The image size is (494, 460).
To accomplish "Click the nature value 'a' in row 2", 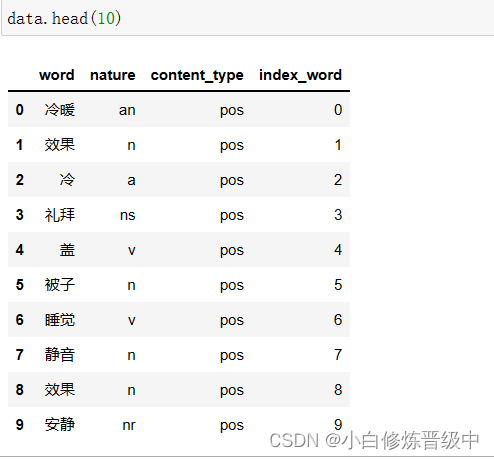I will coord(131,180).
